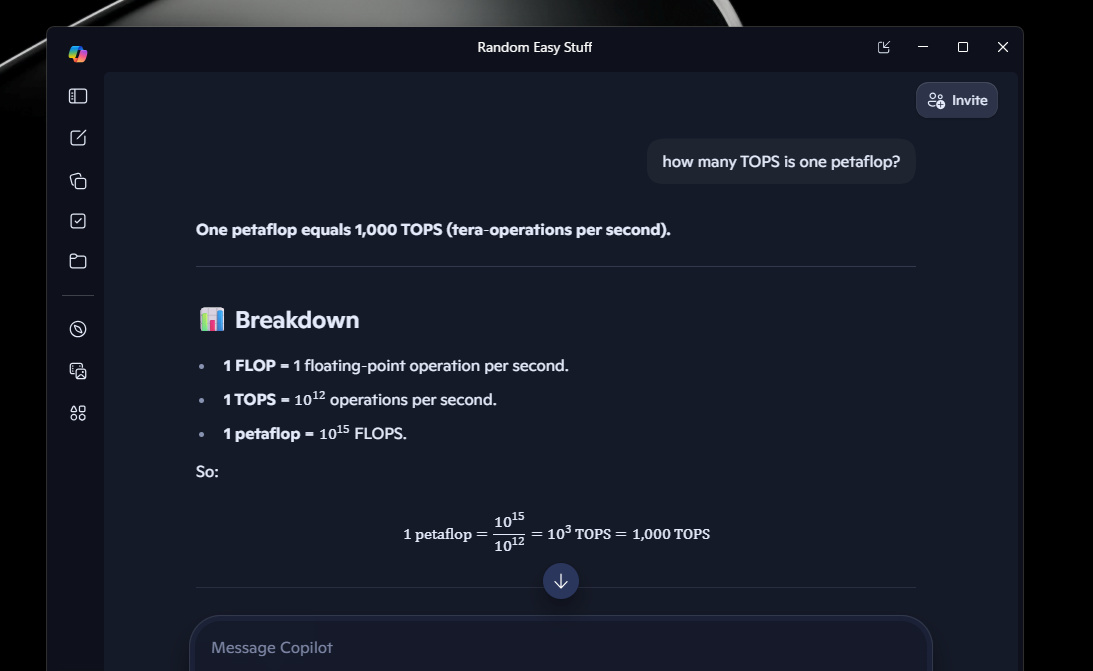Image resolution: width=1093 pixels, height=671 pixels.
Task: Minimize the Copilot window
Action: point(923,47)
